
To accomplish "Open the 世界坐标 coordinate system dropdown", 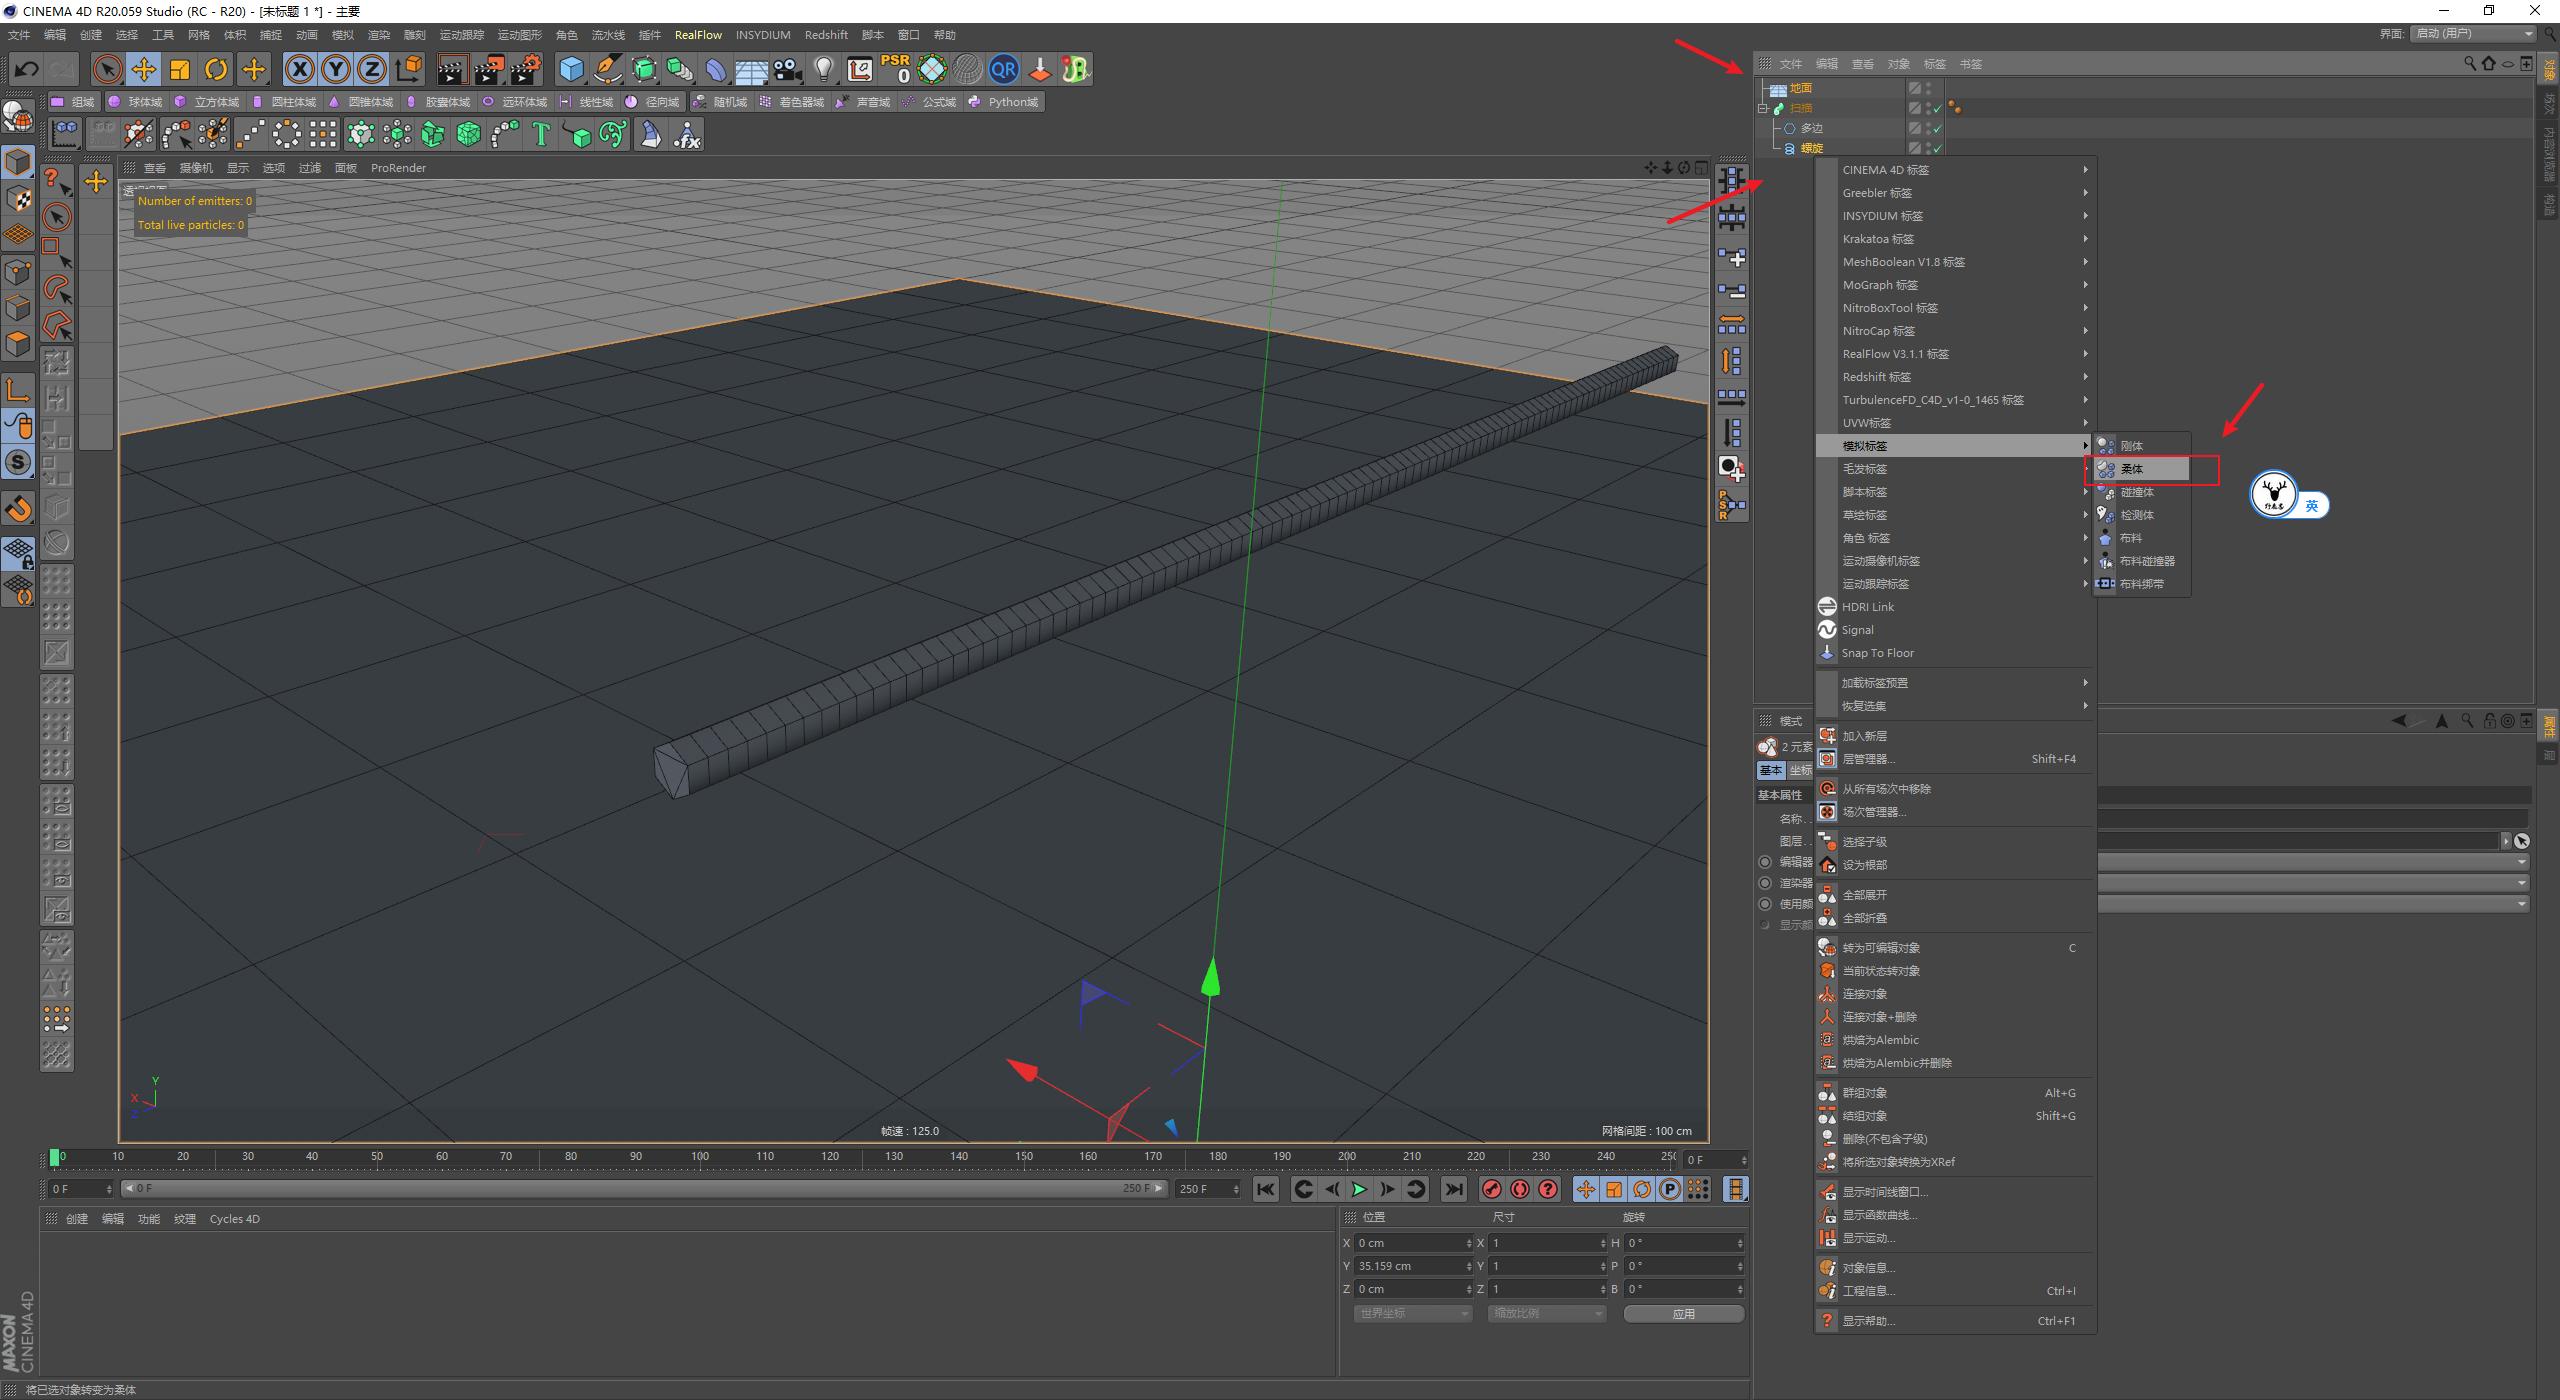I will 1412,1313.
